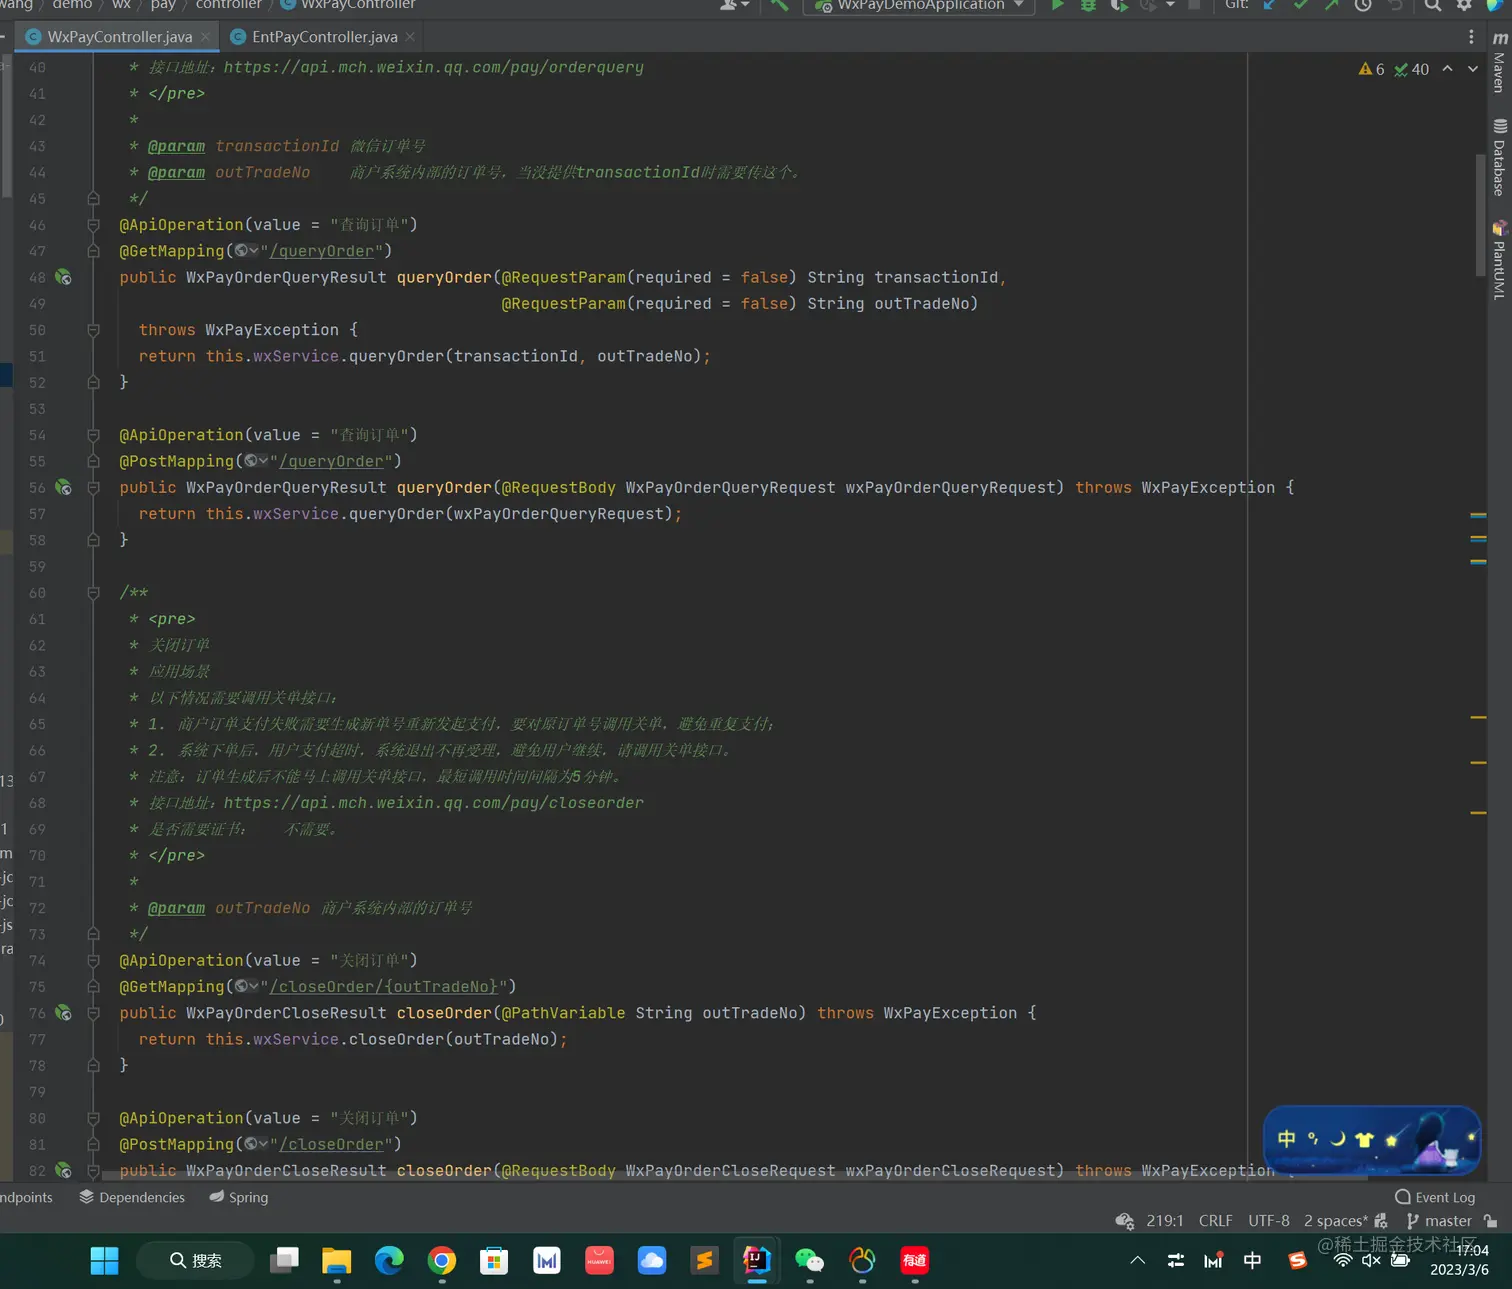Screen dimensions: 1512x1289
Task: Close the WxPayController.java tab
Action: pos(205,37)
